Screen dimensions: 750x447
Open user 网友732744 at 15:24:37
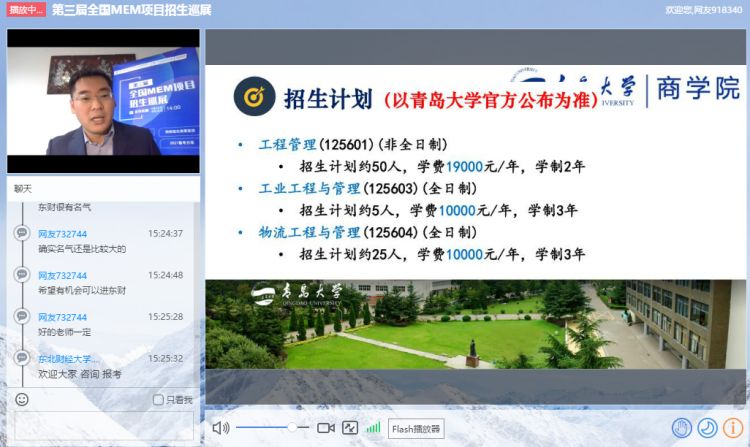pyautogui.click(x=63, y=234)
